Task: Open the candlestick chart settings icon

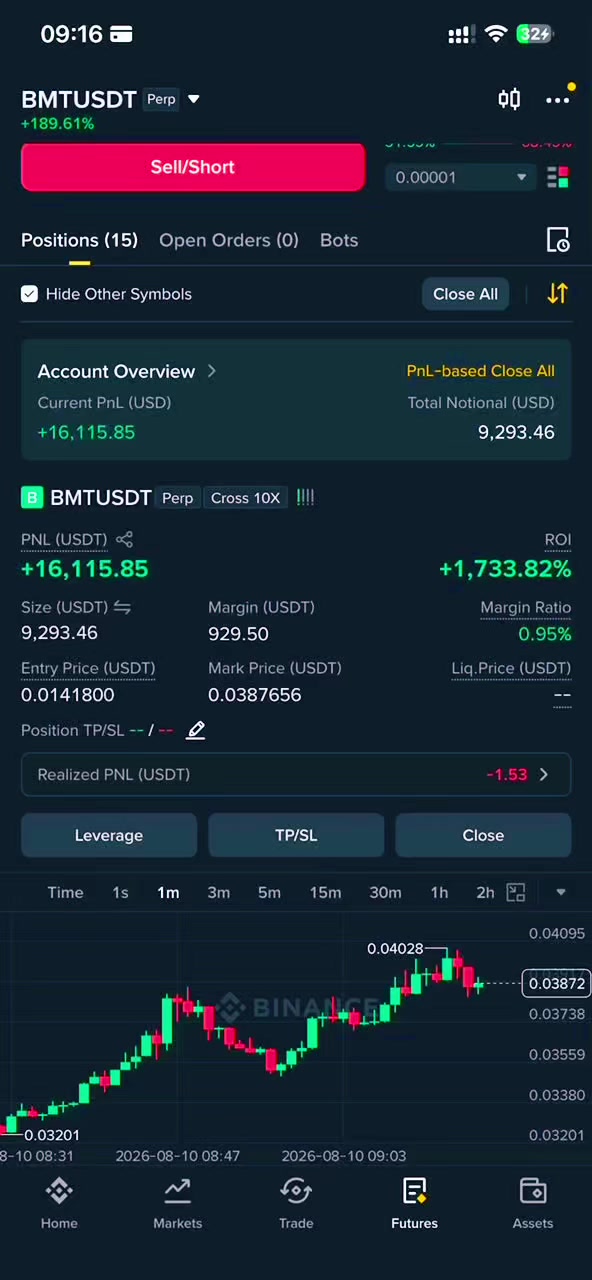Action: pos(509,99)
